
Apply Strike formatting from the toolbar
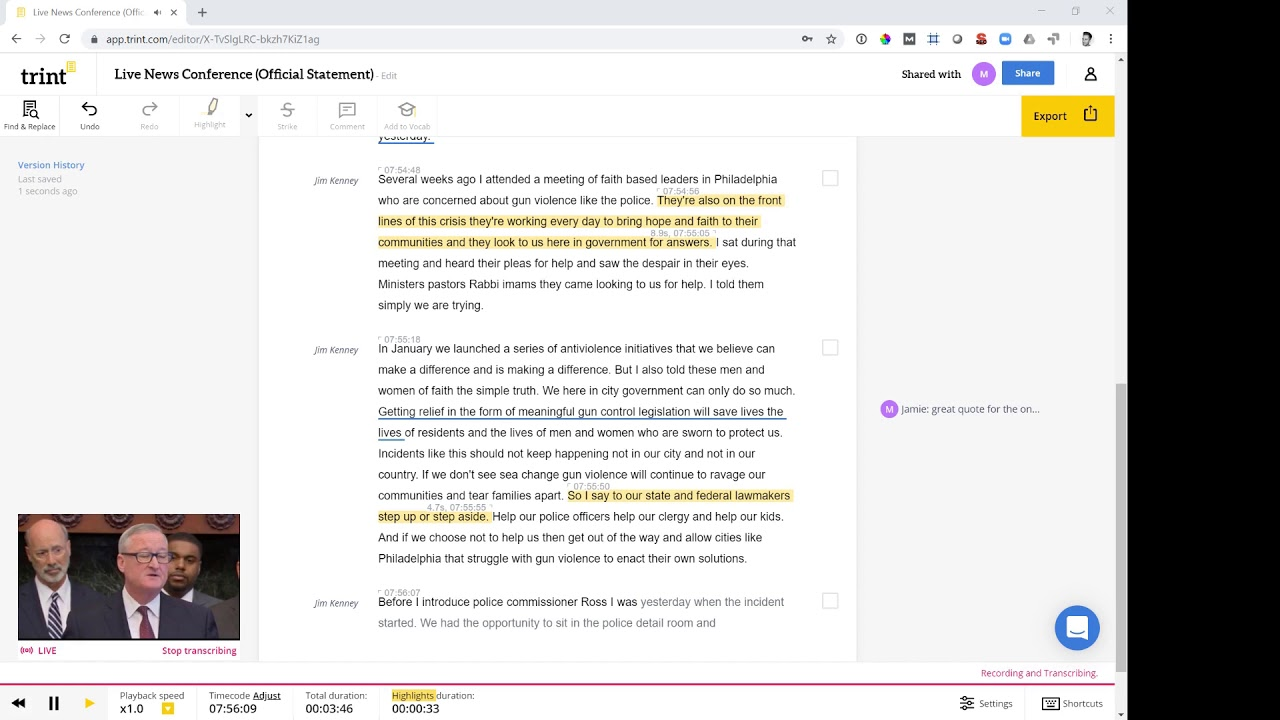point(287,115)
